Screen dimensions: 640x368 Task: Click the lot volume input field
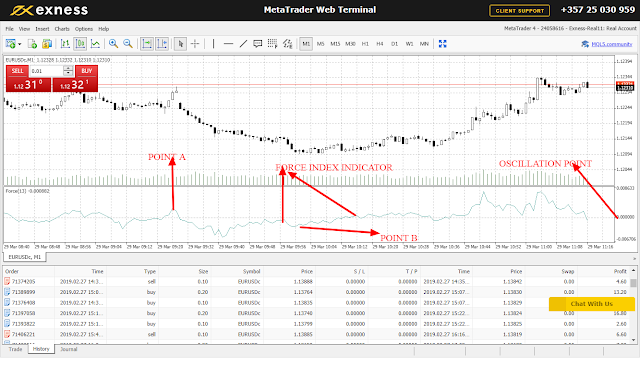(47, 71)
